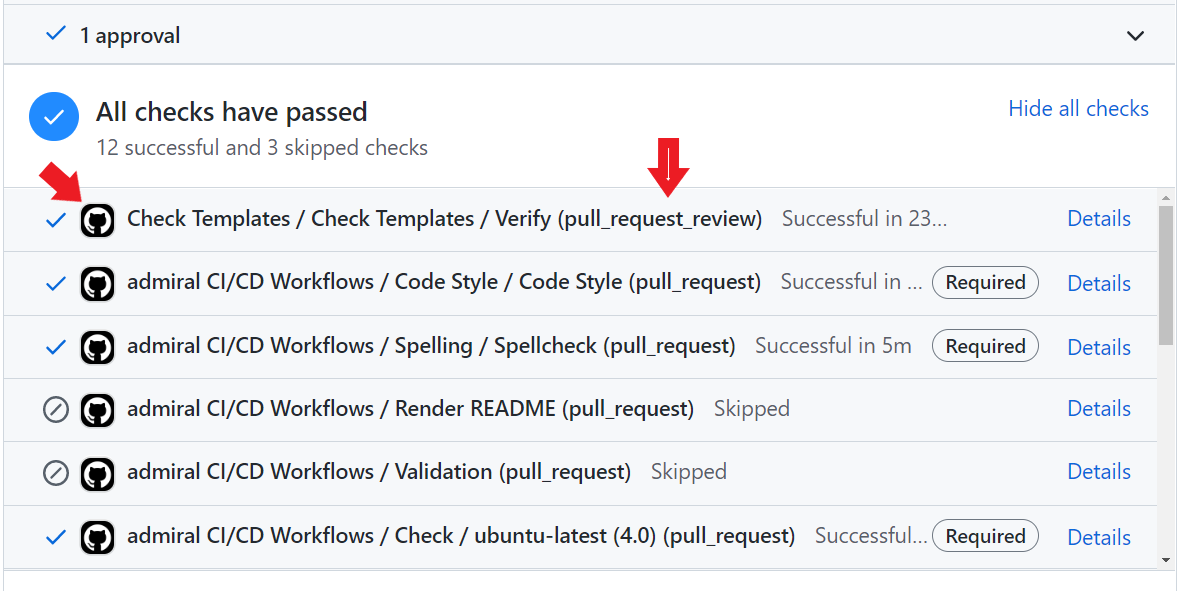Click the GitHub icon for ubuntu-latest check
The image size is (1191, 591).
(97, 536)
